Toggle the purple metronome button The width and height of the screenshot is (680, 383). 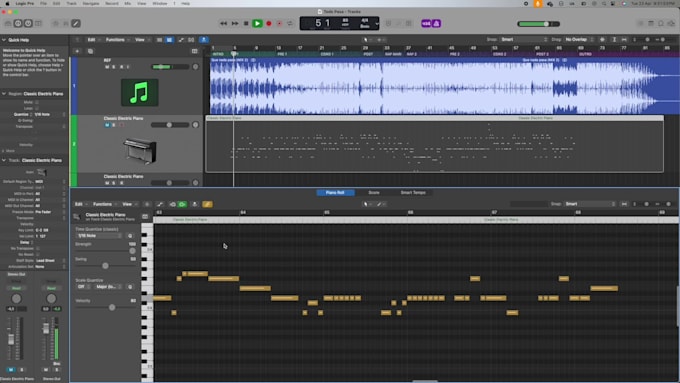436,23
